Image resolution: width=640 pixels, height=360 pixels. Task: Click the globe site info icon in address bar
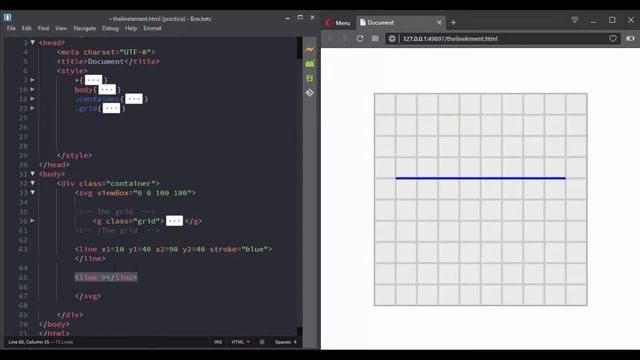[x=392, y=39]
